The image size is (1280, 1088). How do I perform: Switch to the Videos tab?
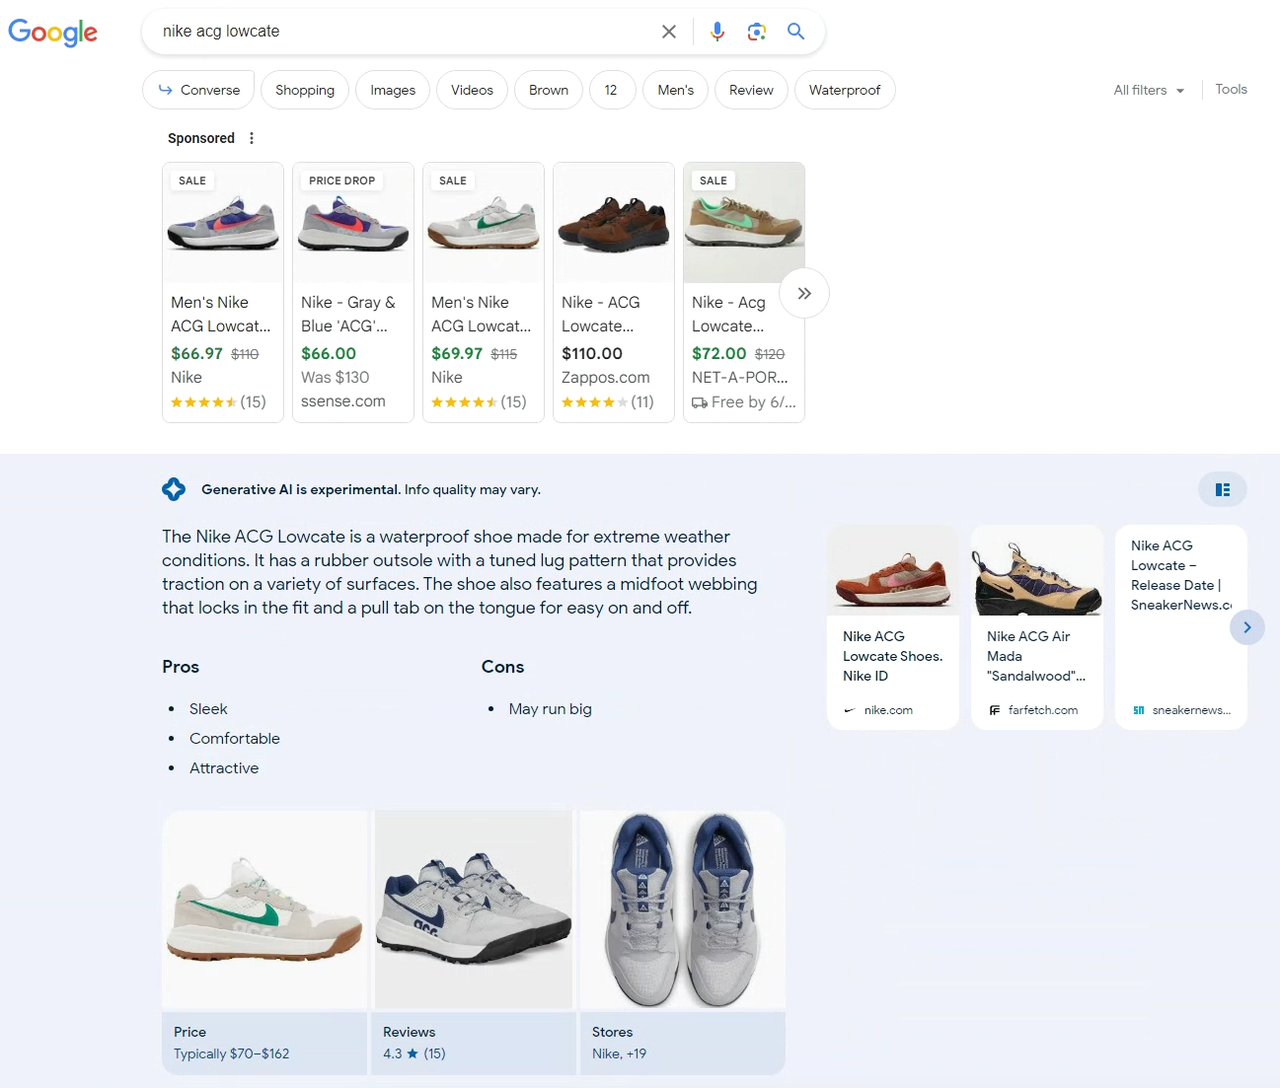click(x=472, y=90)
